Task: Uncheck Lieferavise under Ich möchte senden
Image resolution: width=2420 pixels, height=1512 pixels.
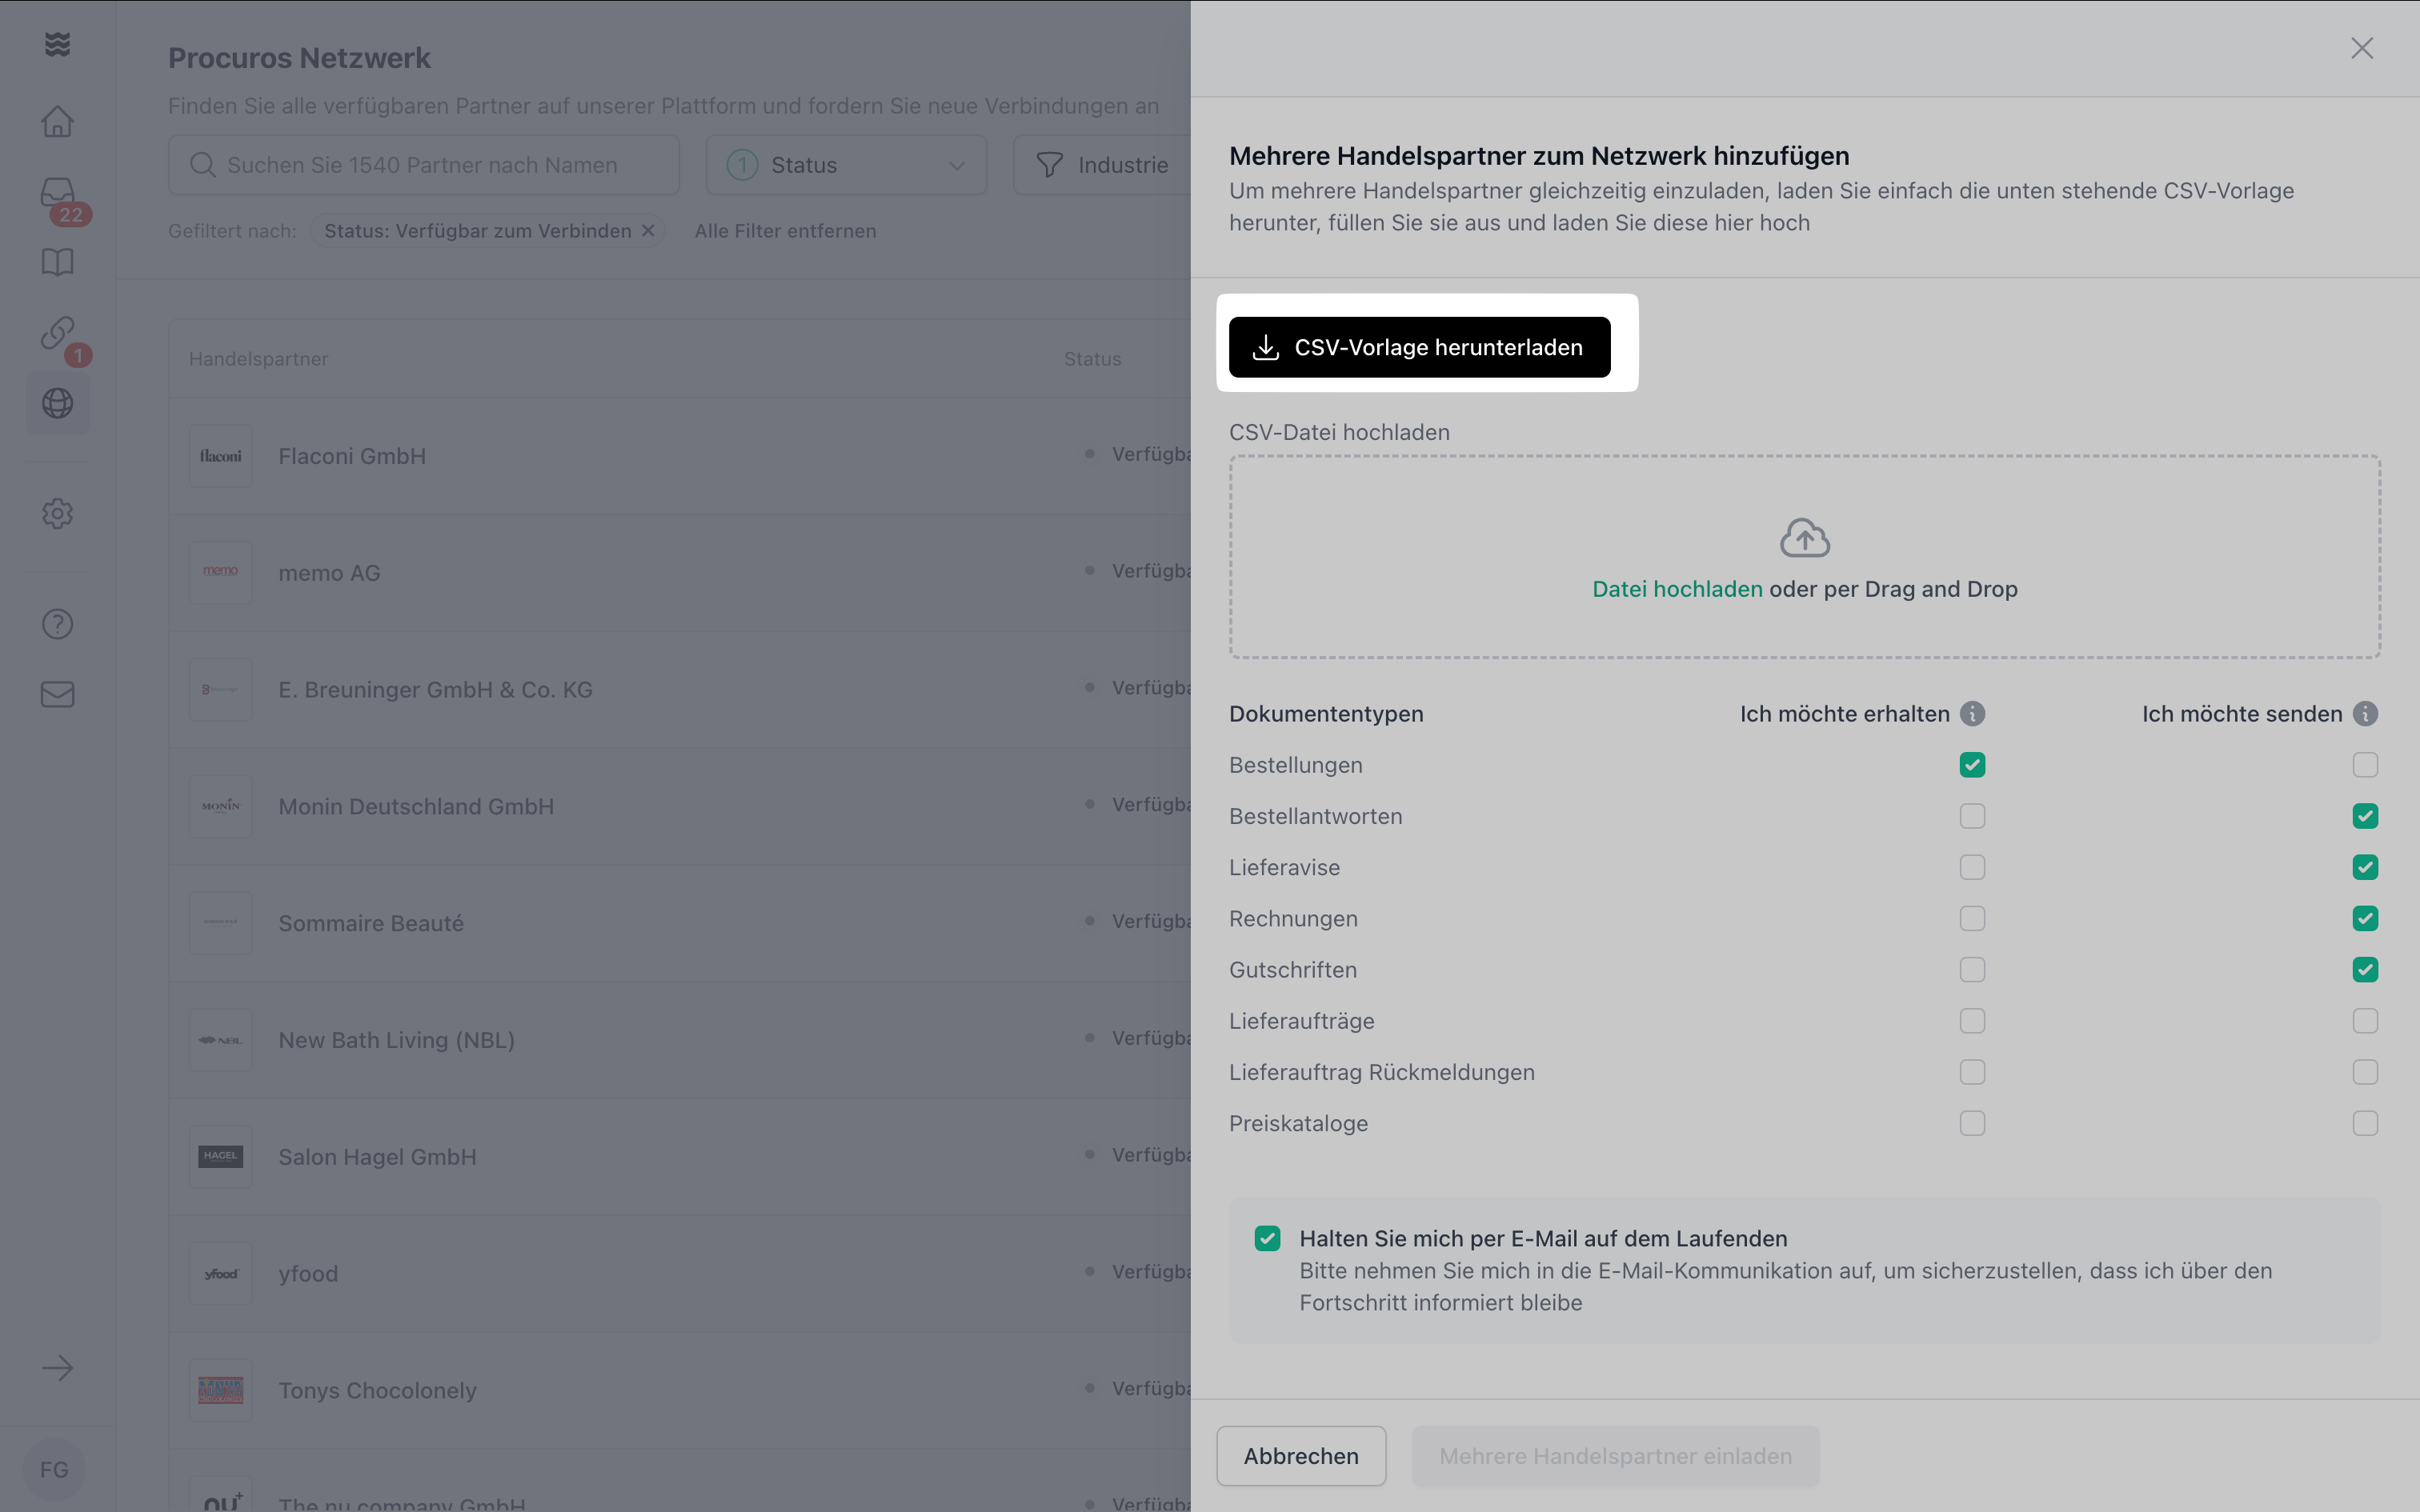Action: click(x=2365, y=867)
